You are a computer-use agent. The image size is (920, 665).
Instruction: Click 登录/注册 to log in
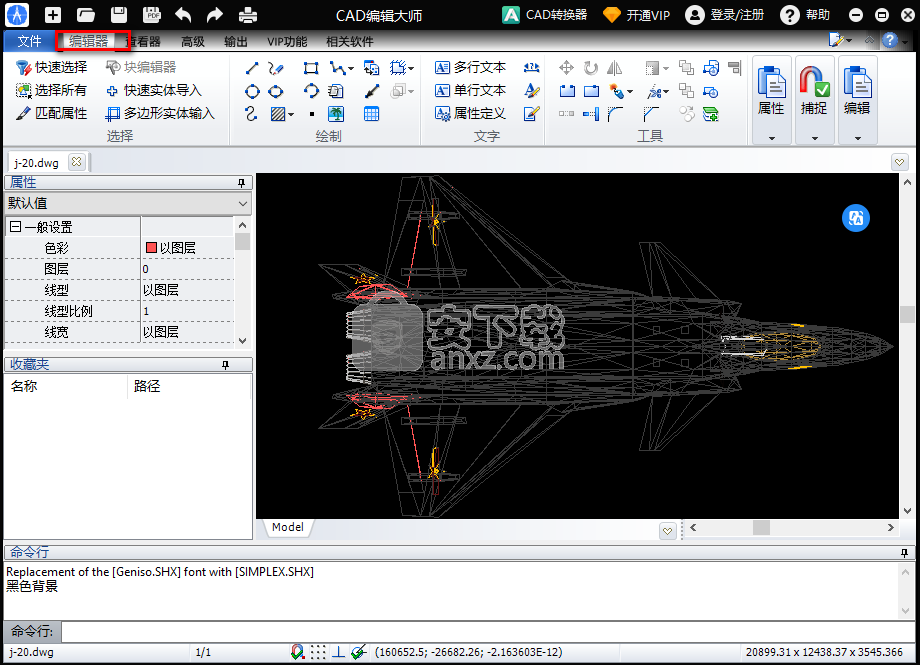coord(725,15)
